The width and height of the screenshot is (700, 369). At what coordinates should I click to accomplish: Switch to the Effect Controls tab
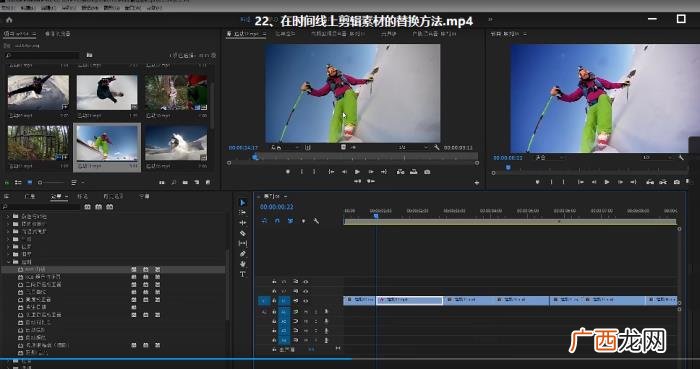[x=285, y=33]
